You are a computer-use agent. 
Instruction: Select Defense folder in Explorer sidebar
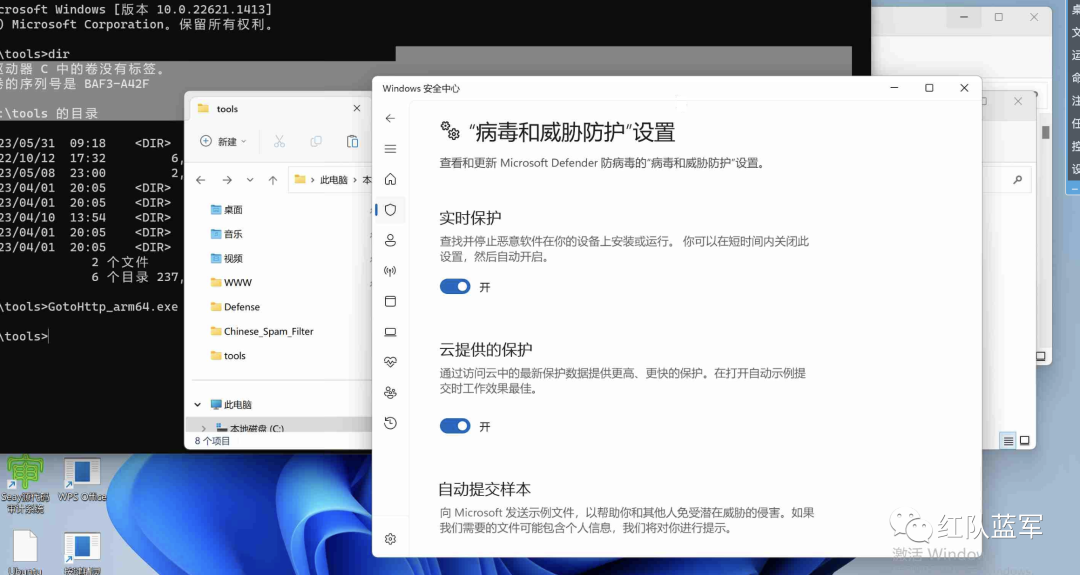[235, 306]
